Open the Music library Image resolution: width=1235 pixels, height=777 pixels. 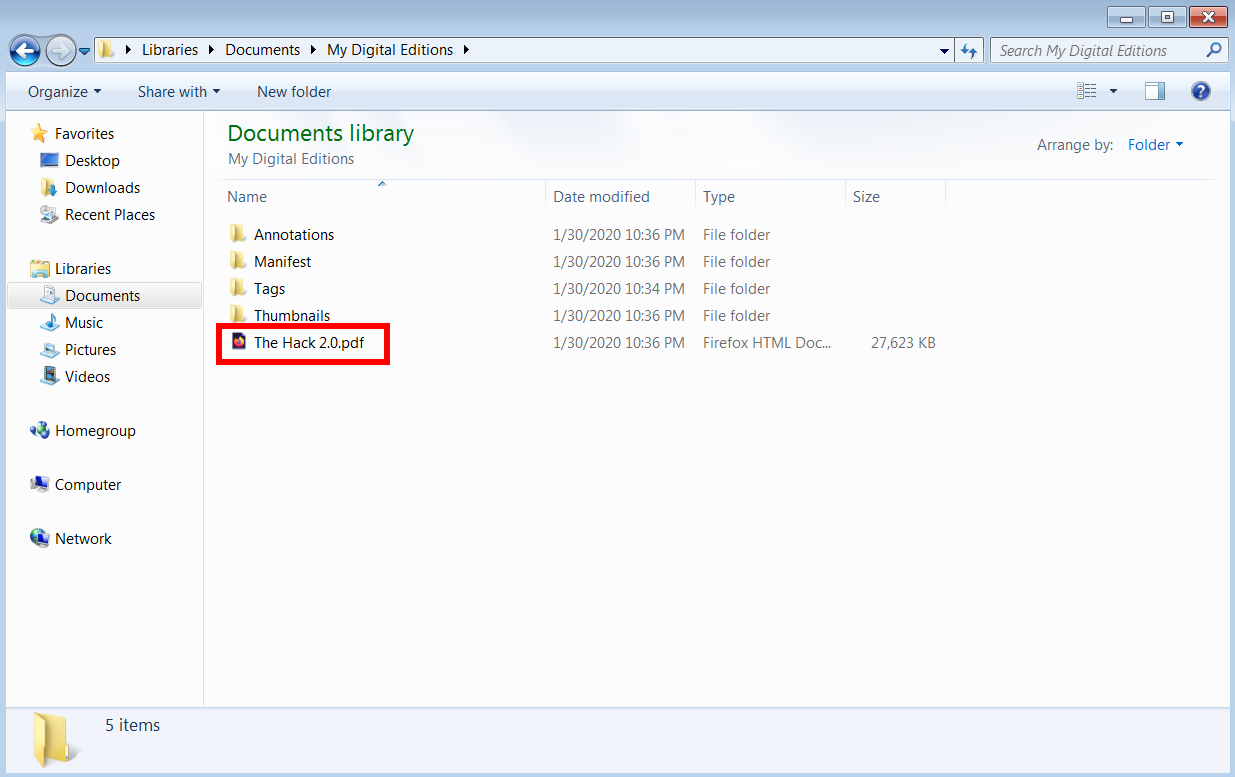pyautogui.click(x=84, y=322)
